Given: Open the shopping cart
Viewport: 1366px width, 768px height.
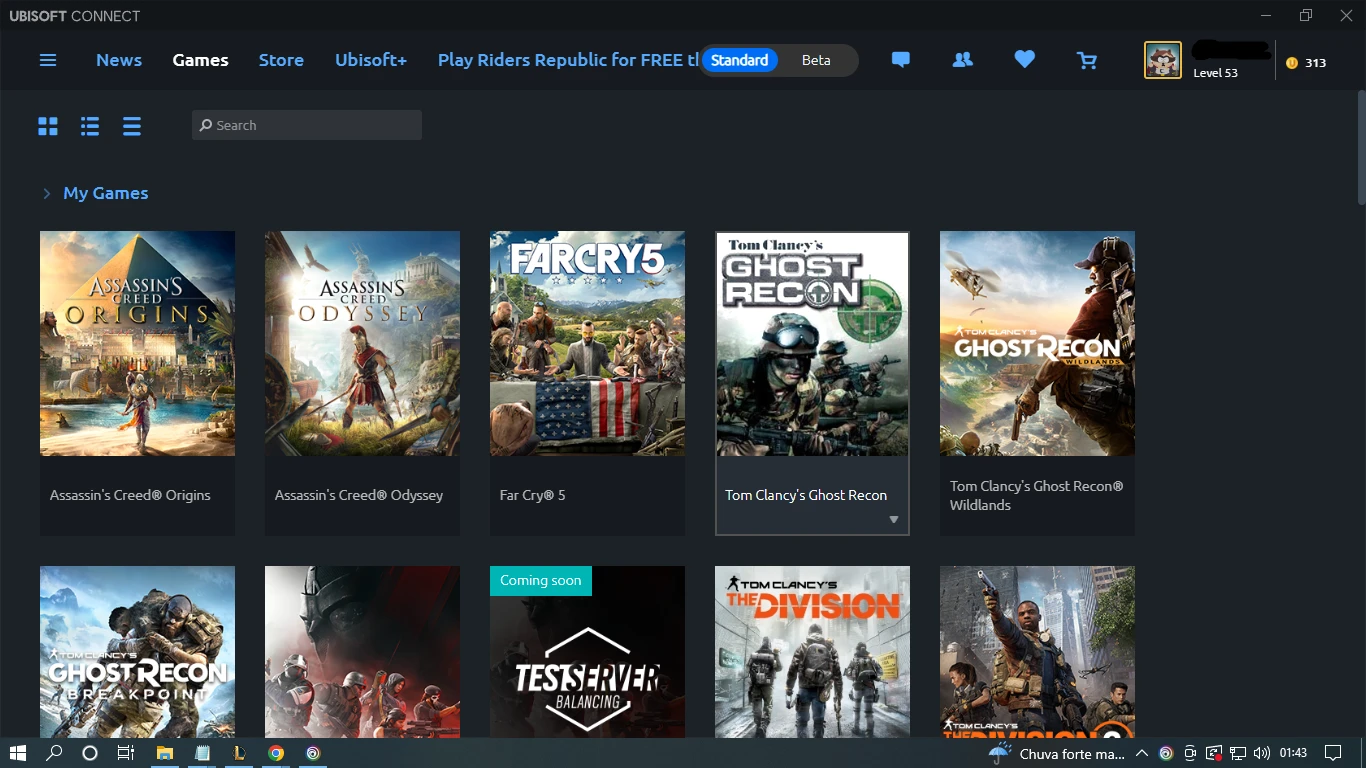Looking at the screenshot, I should click(x=1087, y=61).
